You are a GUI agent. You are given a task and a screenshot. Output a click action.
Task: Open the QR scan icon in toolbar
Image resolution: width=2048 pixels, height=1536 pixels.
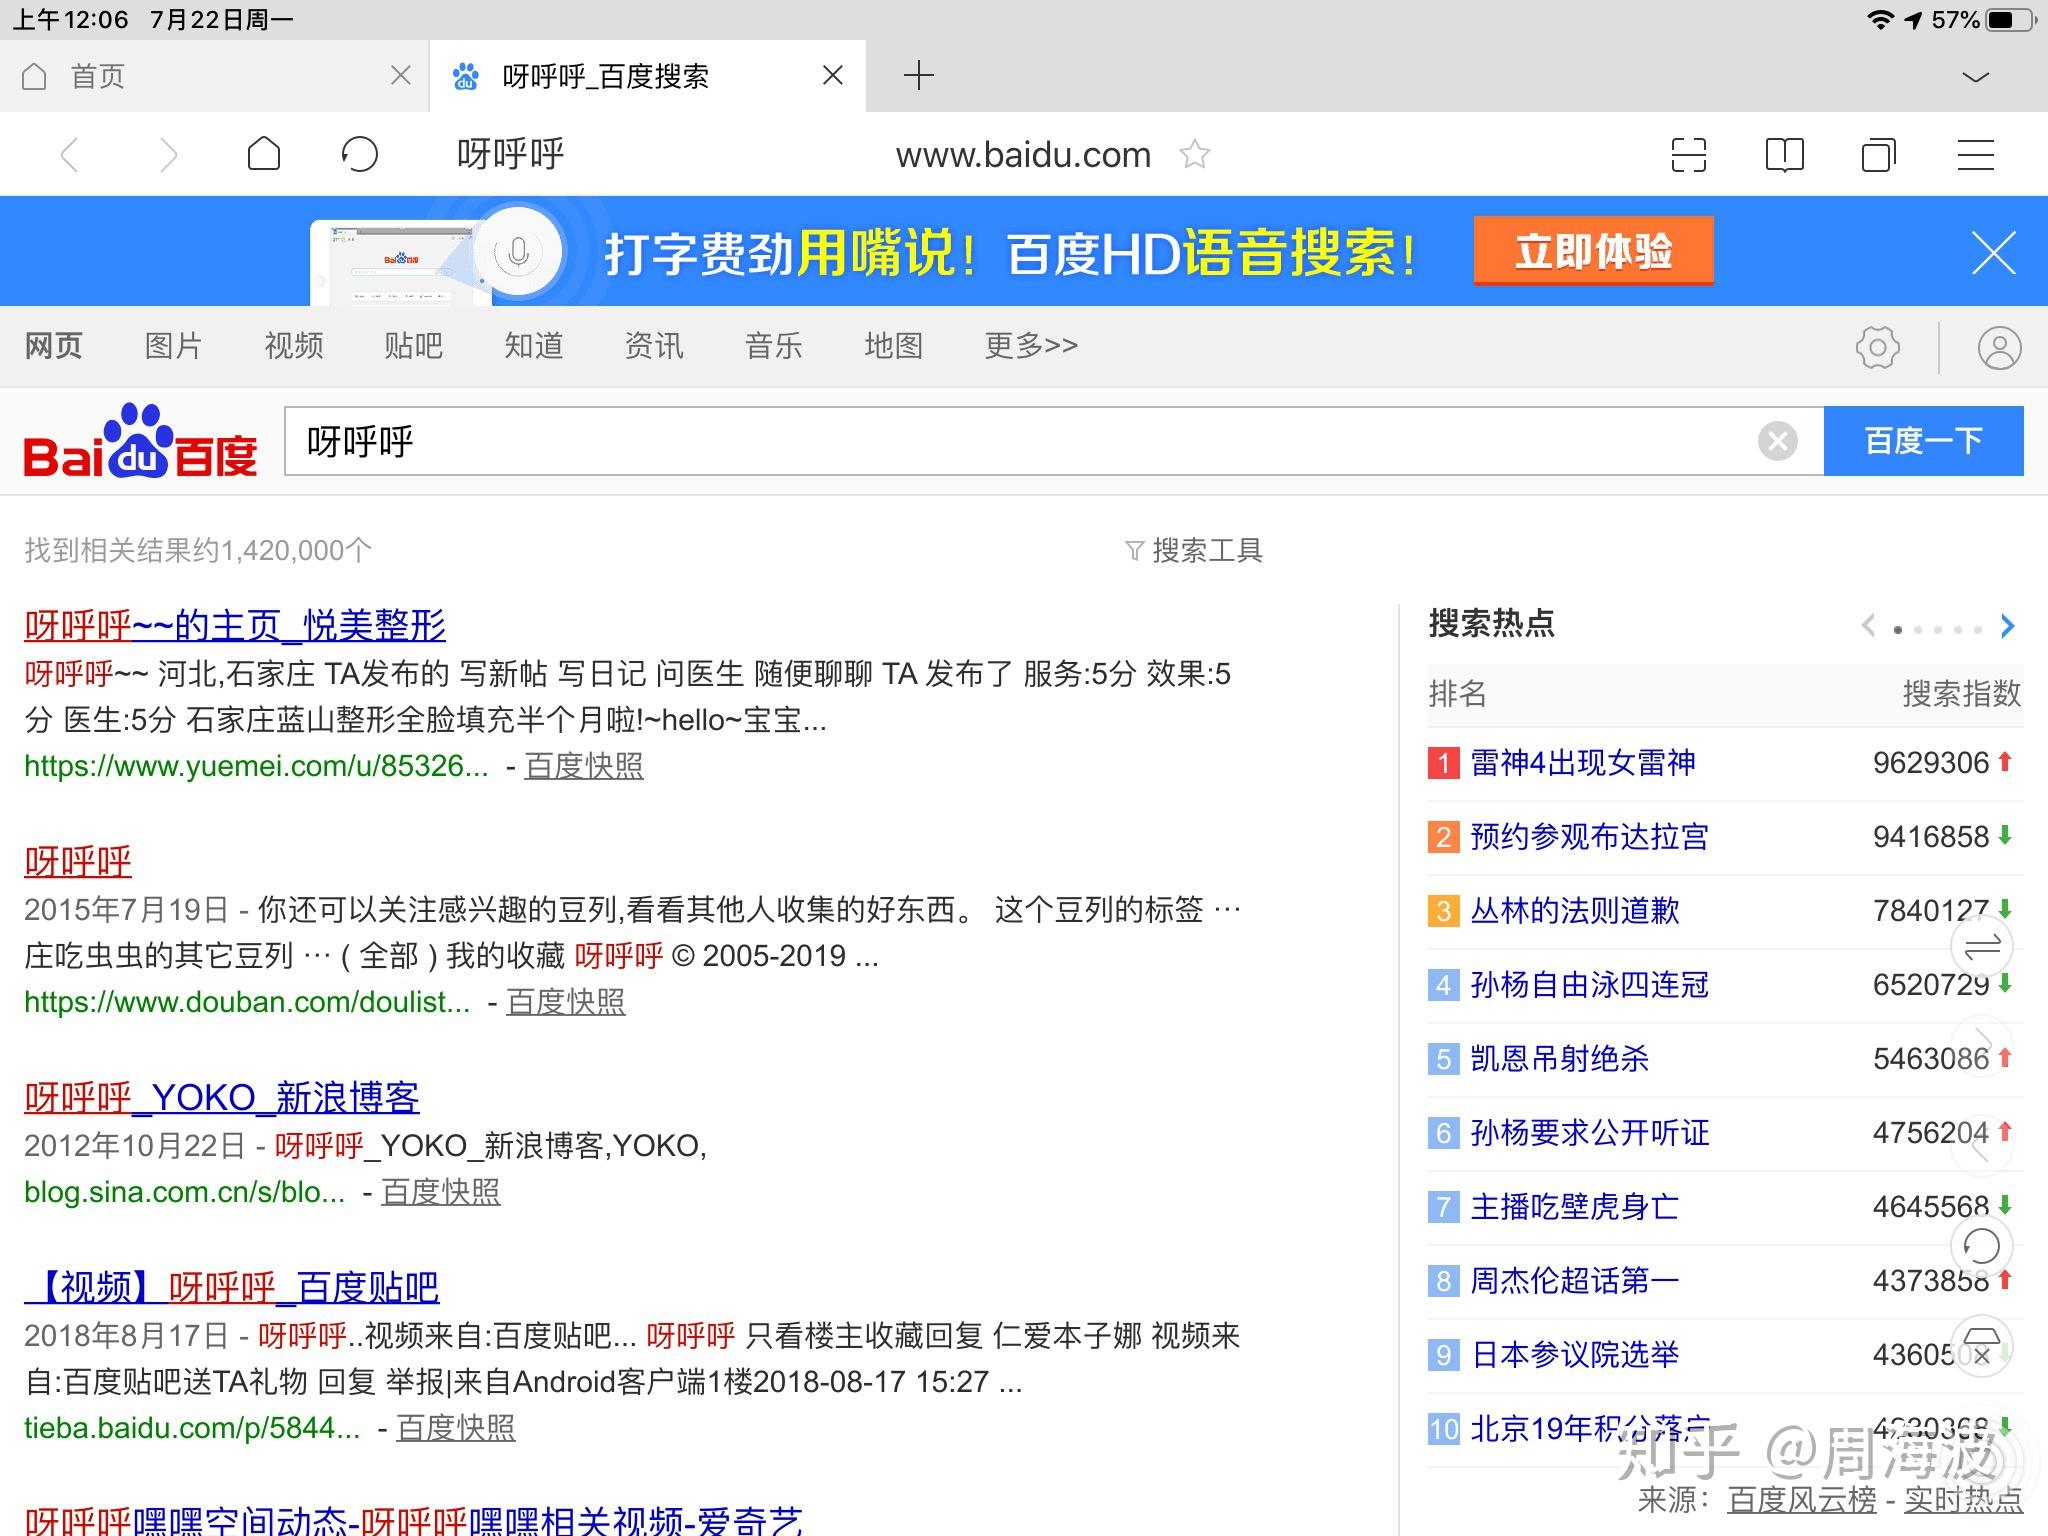(1689, 155)
